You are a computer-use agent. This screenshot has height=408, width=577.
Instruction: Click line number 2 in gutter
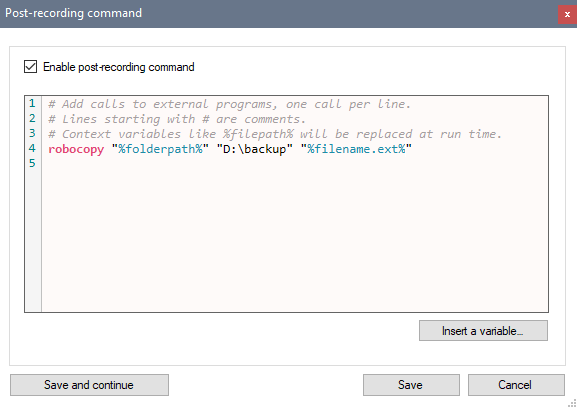pos(32,118)
